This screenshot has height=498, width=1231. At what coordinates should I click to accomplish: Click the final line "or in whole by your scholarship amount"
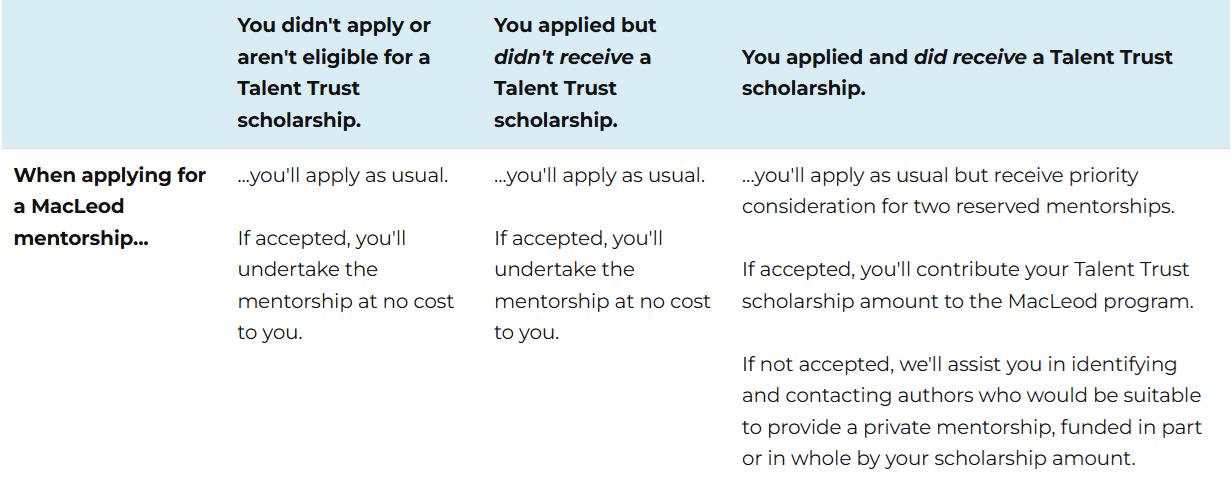[939, 459]
